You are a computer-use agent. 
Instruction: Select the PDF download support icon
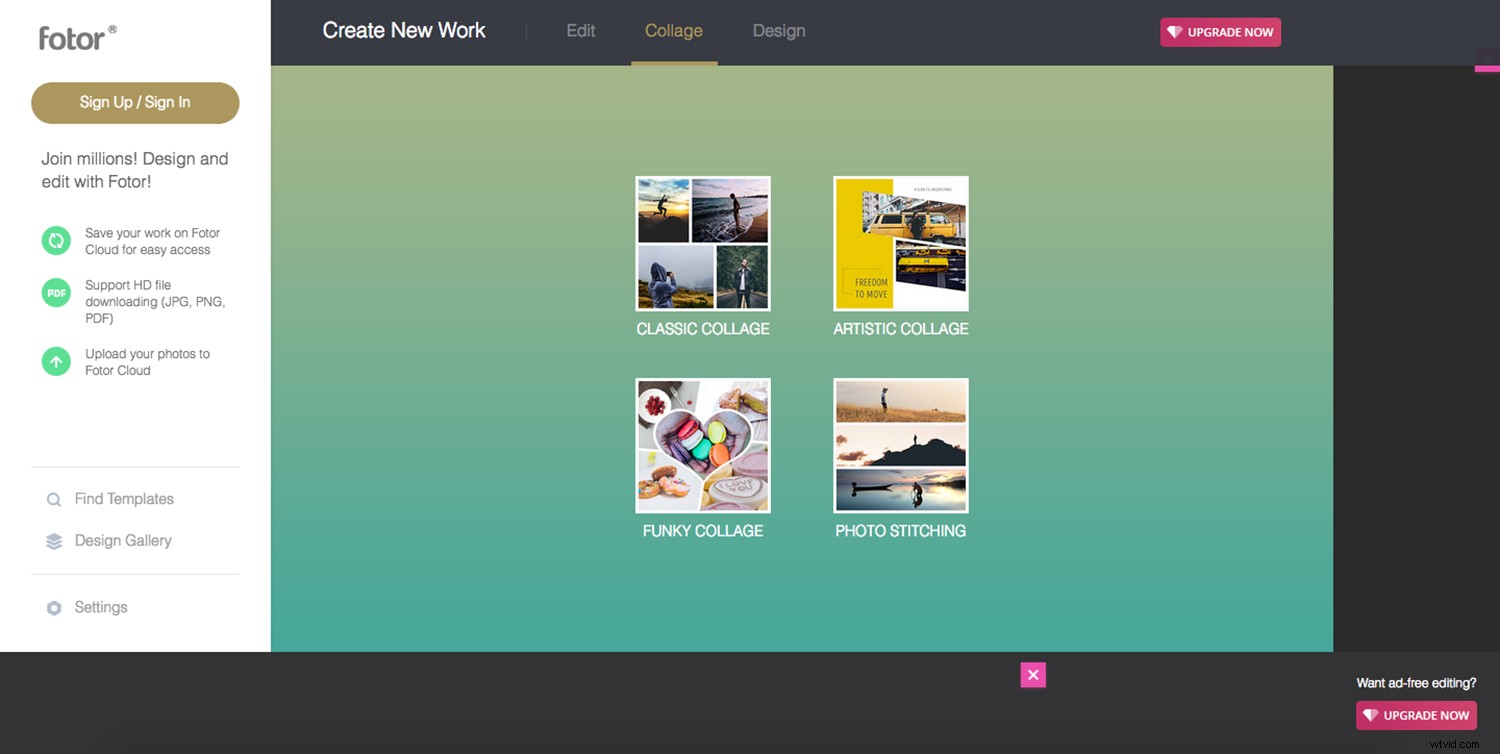click(56, 292)
